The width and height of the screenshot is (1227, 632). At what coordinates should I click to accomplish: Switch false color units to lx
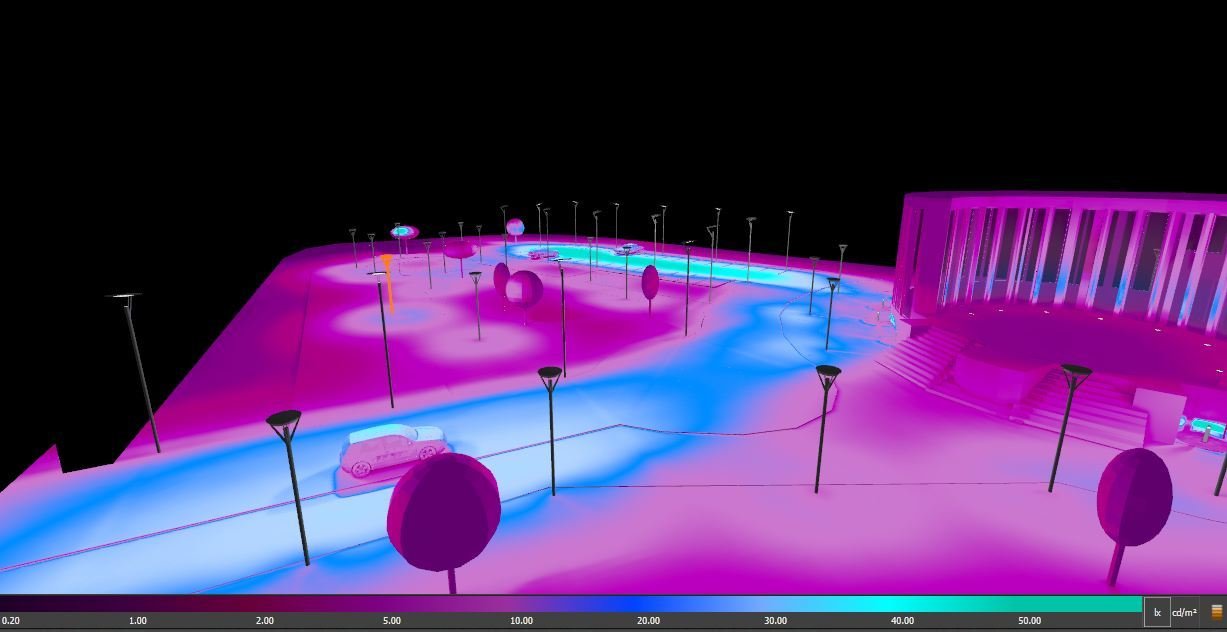1157,612
